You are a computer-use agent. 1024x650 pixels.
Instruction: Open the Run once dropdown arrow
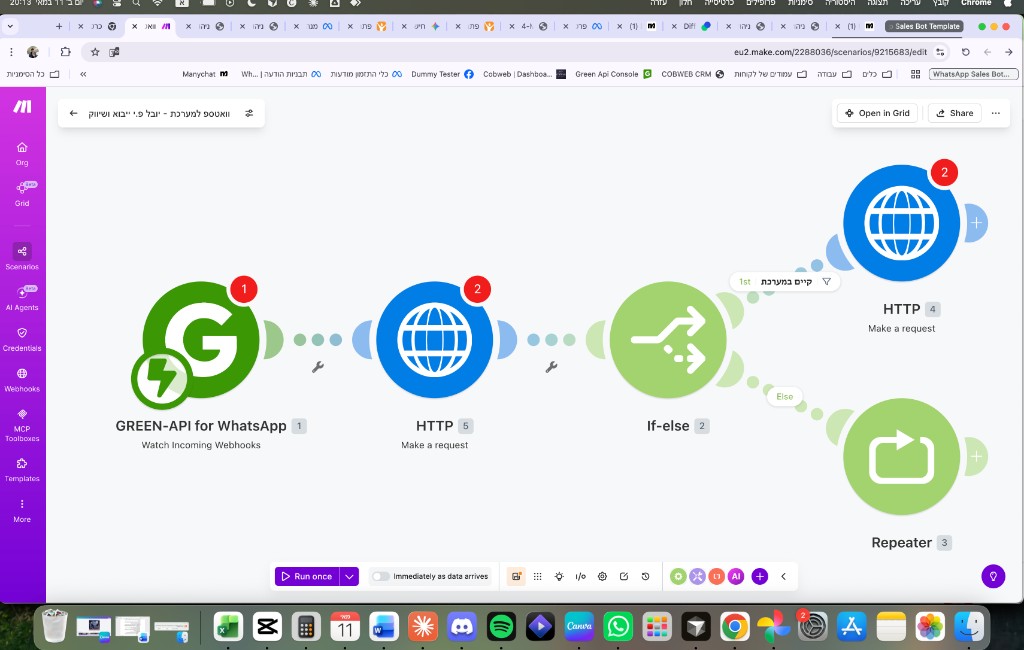click(x=349, y=576)
